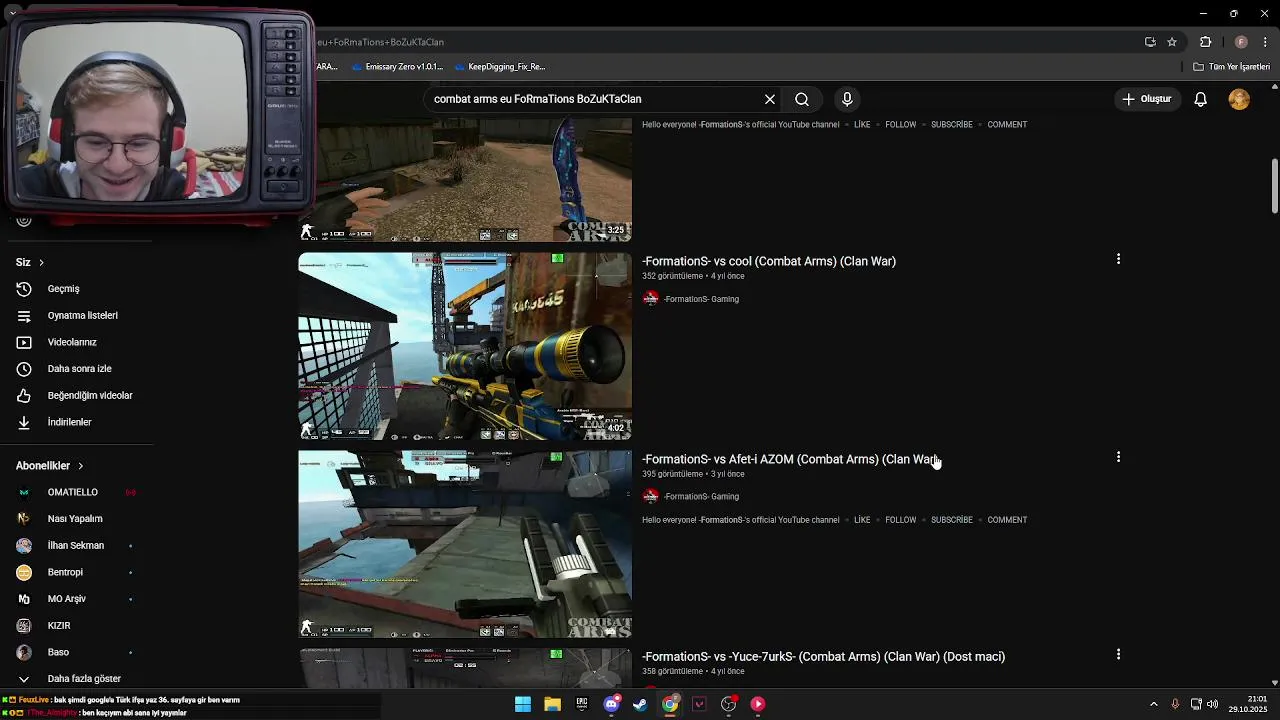Screen dimensions: 1280x720
Task: Open the Emissary Zero v1.0.1 bookmark
Action: (396, 67)
